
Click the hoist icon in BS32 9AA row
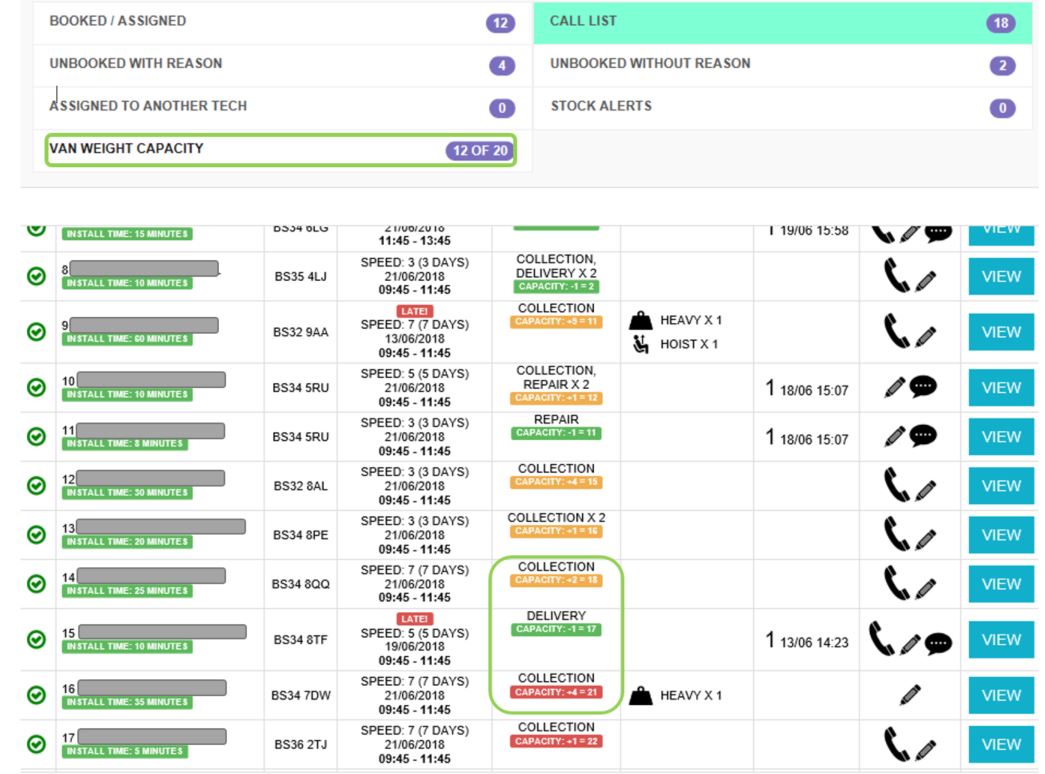click(640, 344)
